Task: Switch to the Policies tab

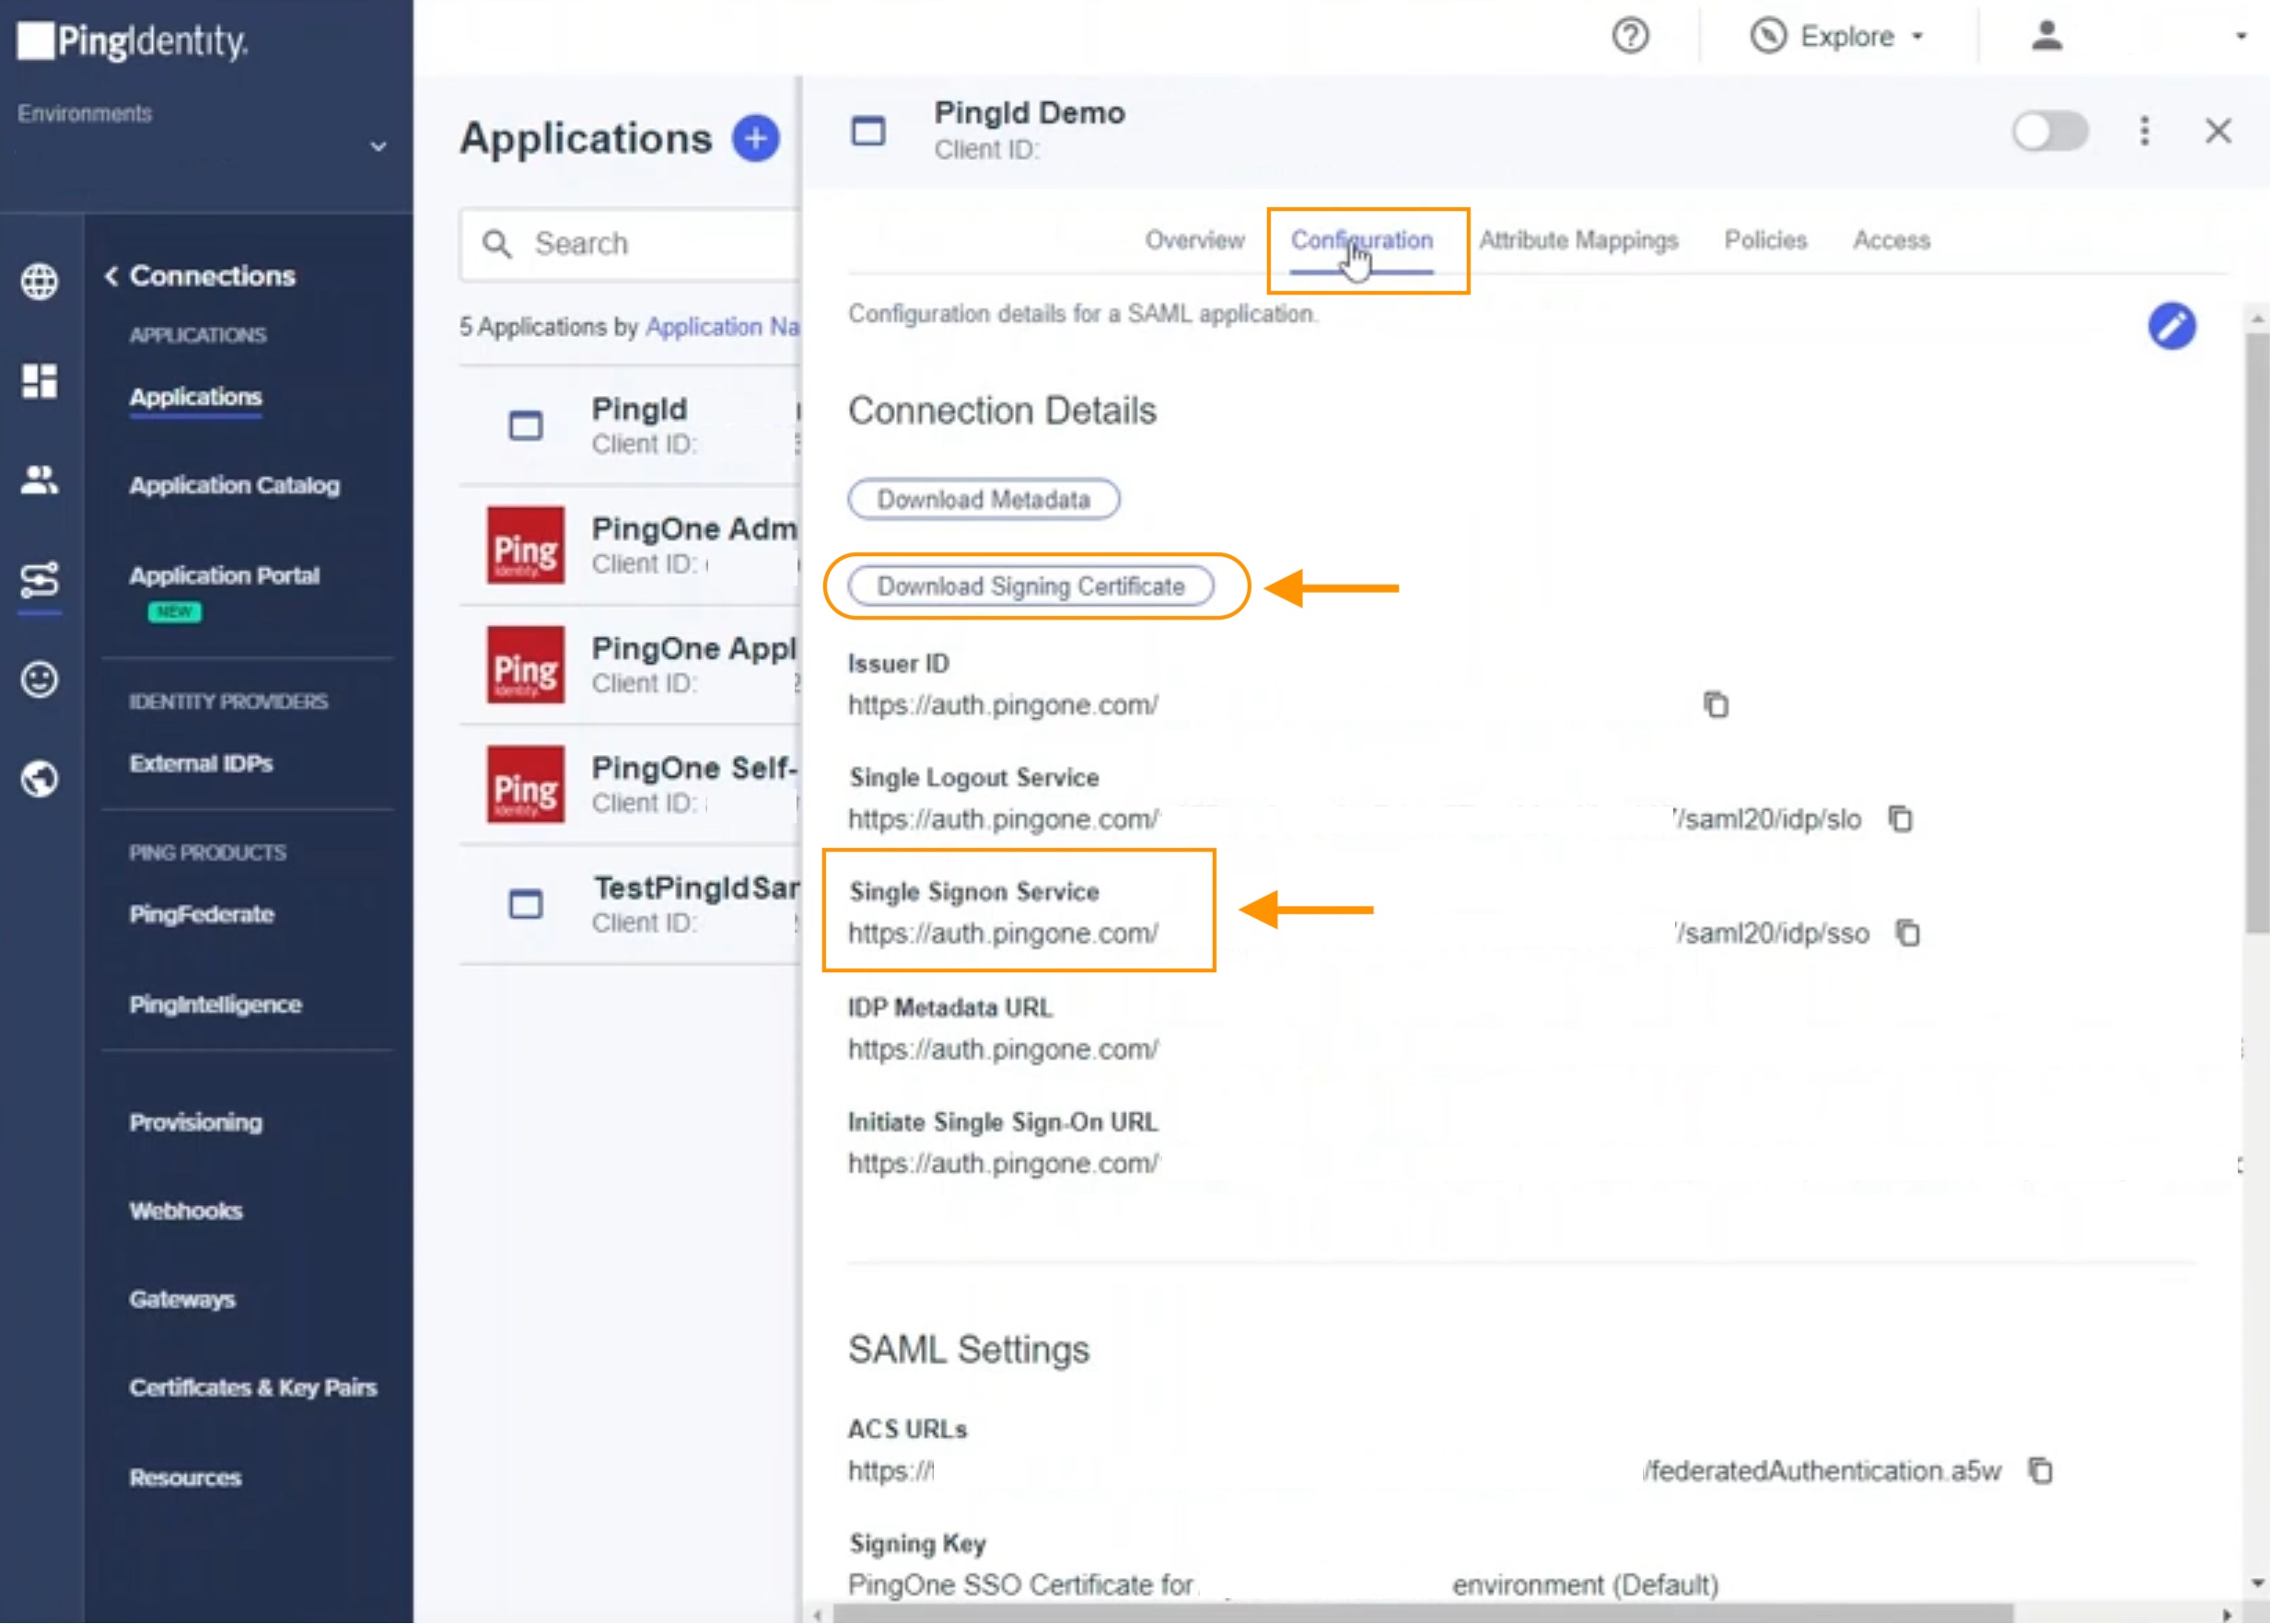Action: coord(1765,240)
